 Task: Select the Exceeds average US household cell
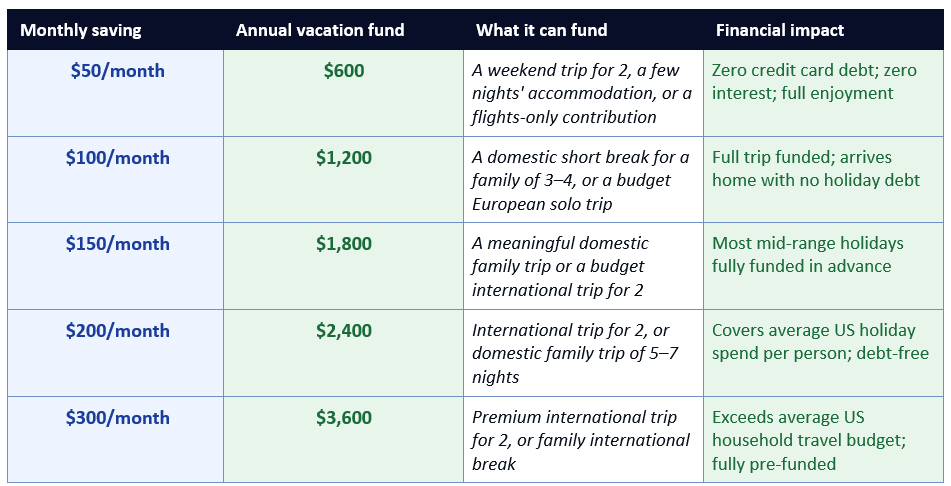pyautogui.click(x=824, y=440)
